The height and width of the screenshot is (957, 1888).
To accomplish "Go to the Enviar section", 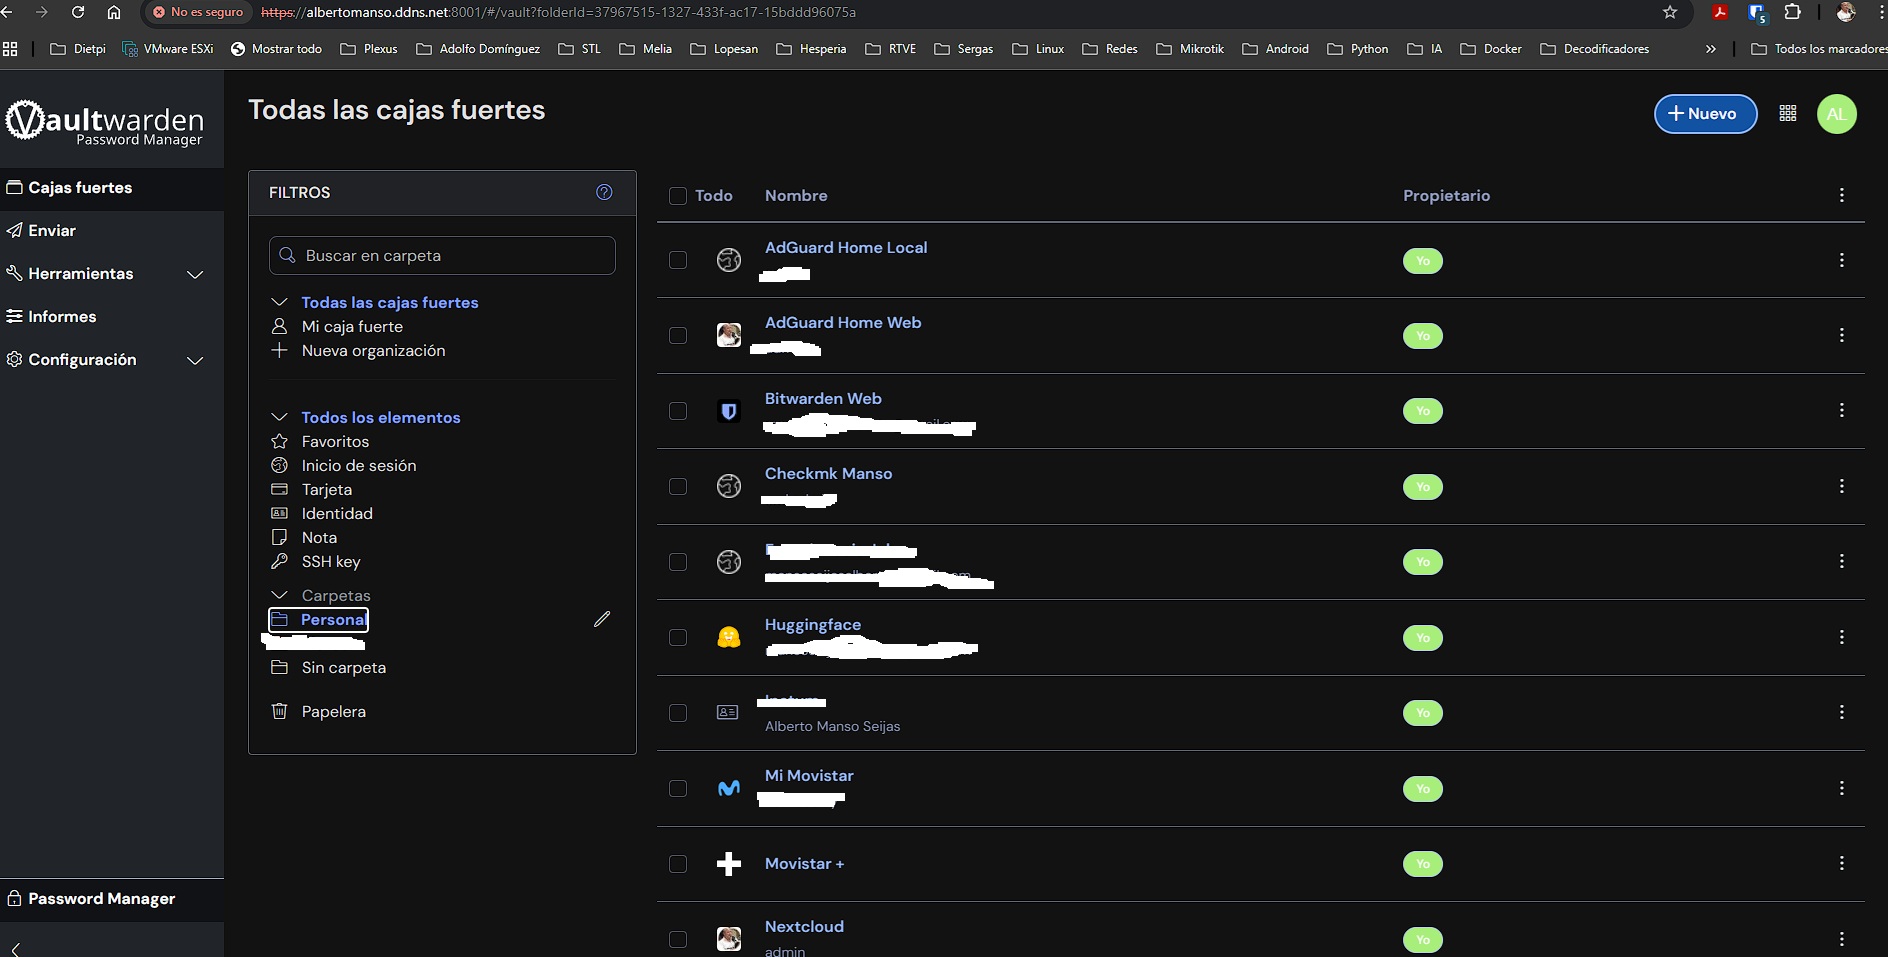I will point(52,230).
